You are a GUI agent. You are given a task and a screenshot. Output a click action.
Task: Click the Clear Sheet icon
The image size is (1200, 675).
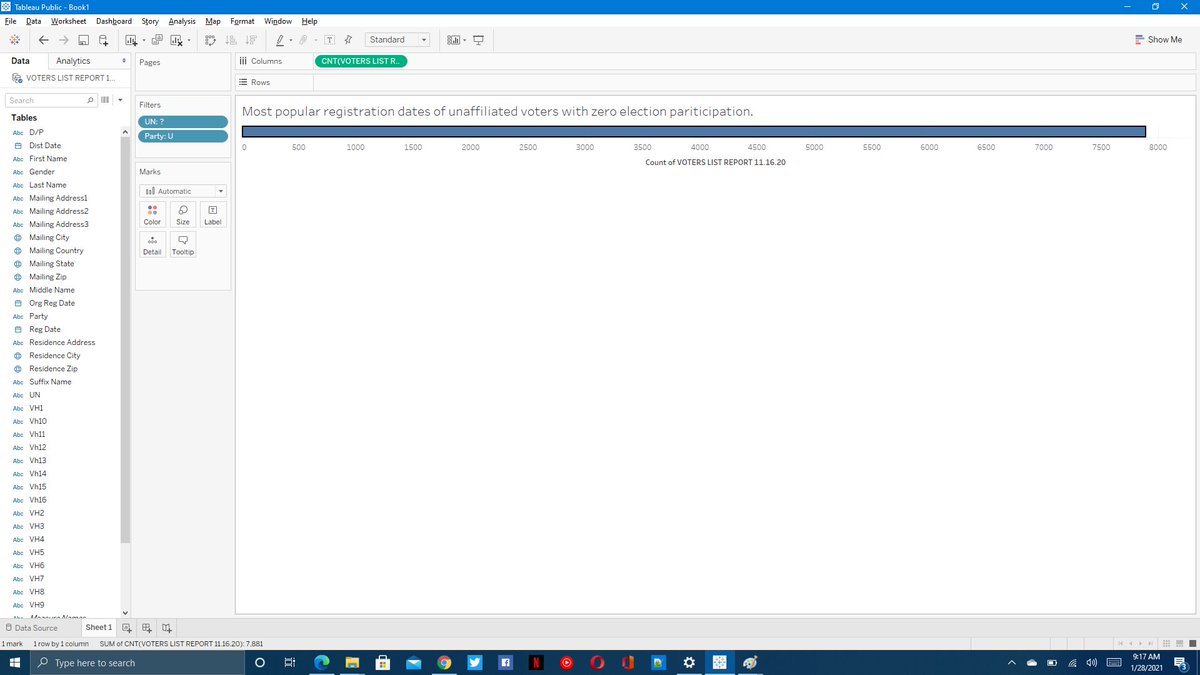click(x=177, y=40)
